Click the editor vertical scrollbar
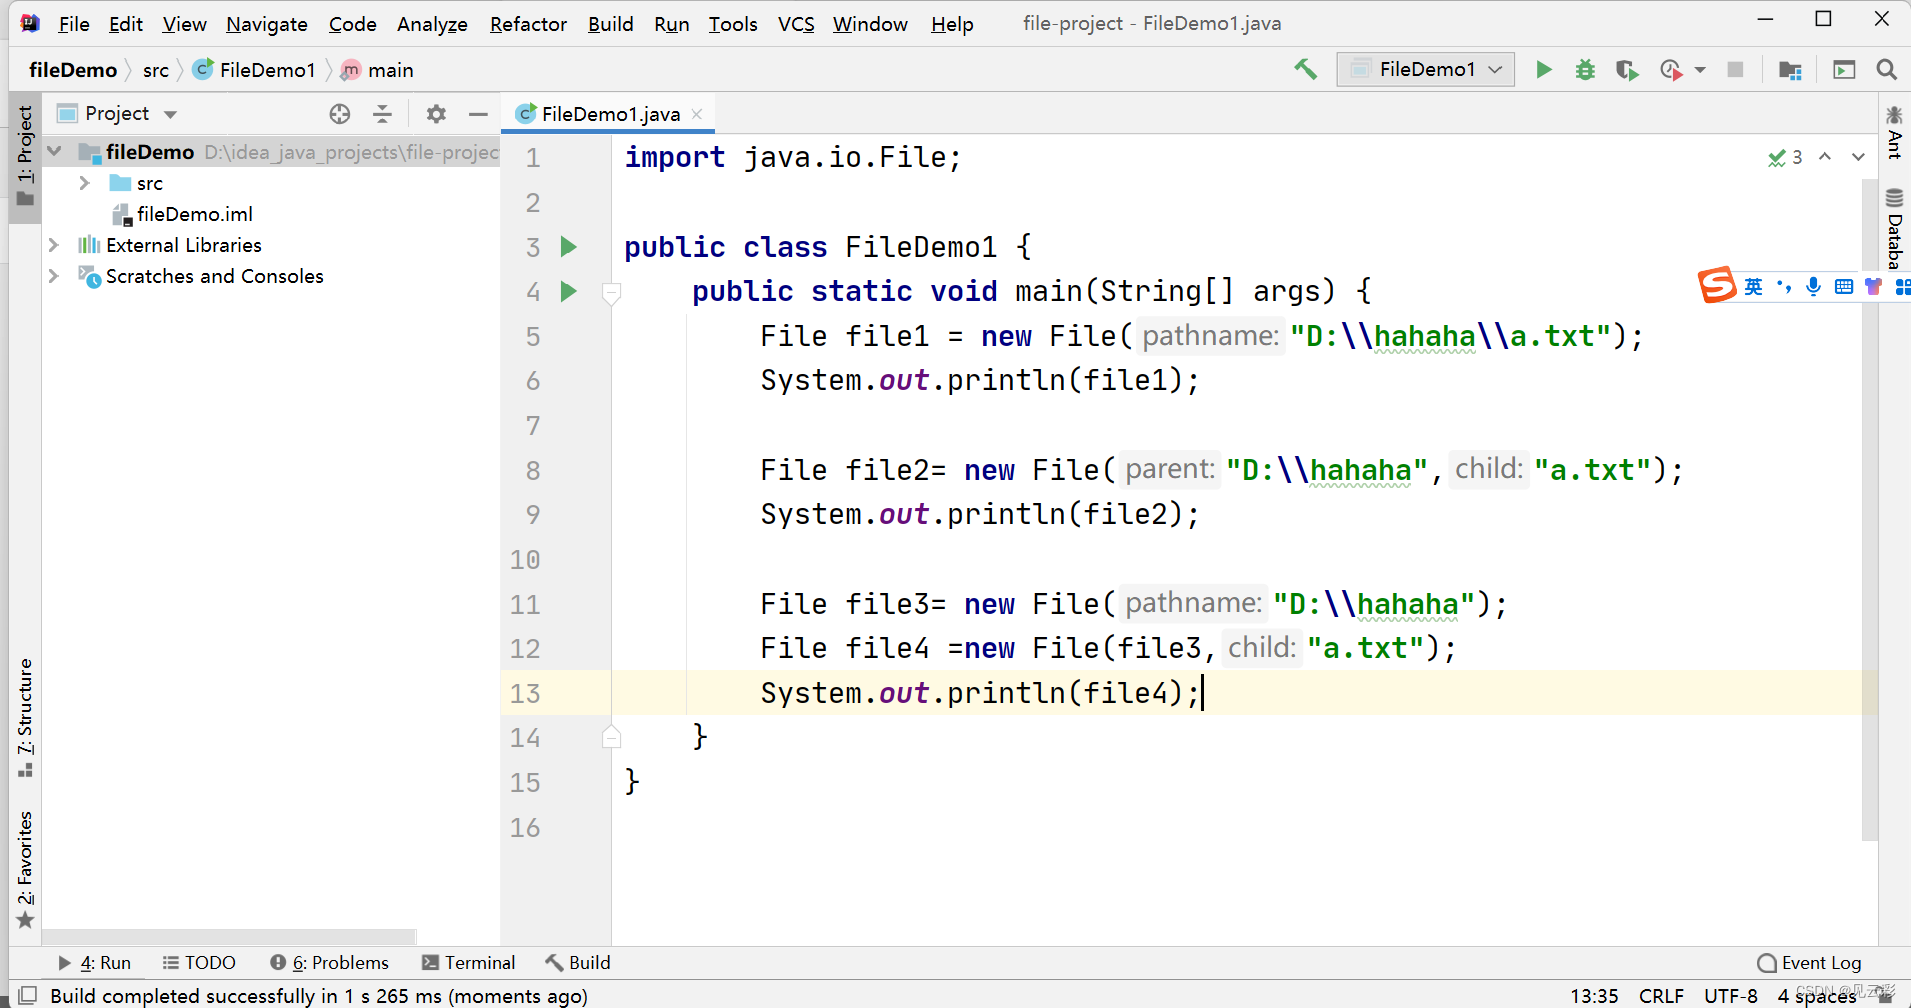 tap(1869, 510)
